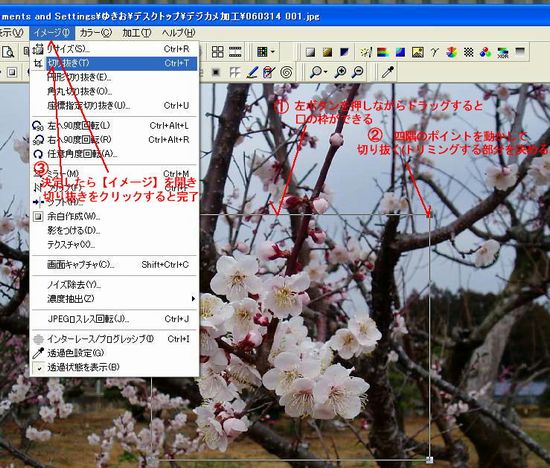Open the カラー(C) menu

95,33
